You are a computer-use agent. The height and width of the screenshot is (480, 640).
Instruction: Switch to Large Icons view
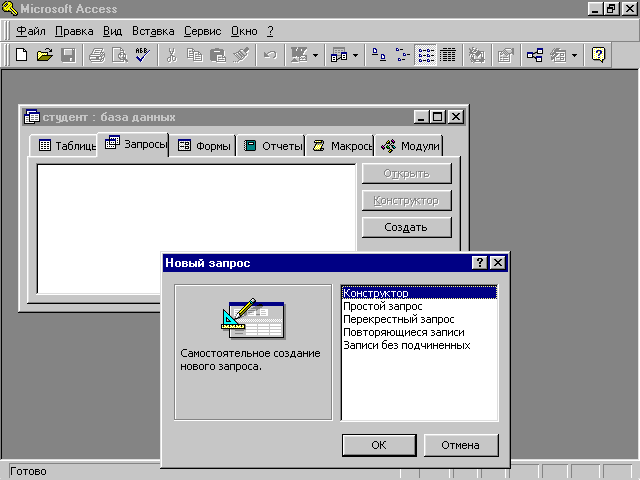coord(379,55)
